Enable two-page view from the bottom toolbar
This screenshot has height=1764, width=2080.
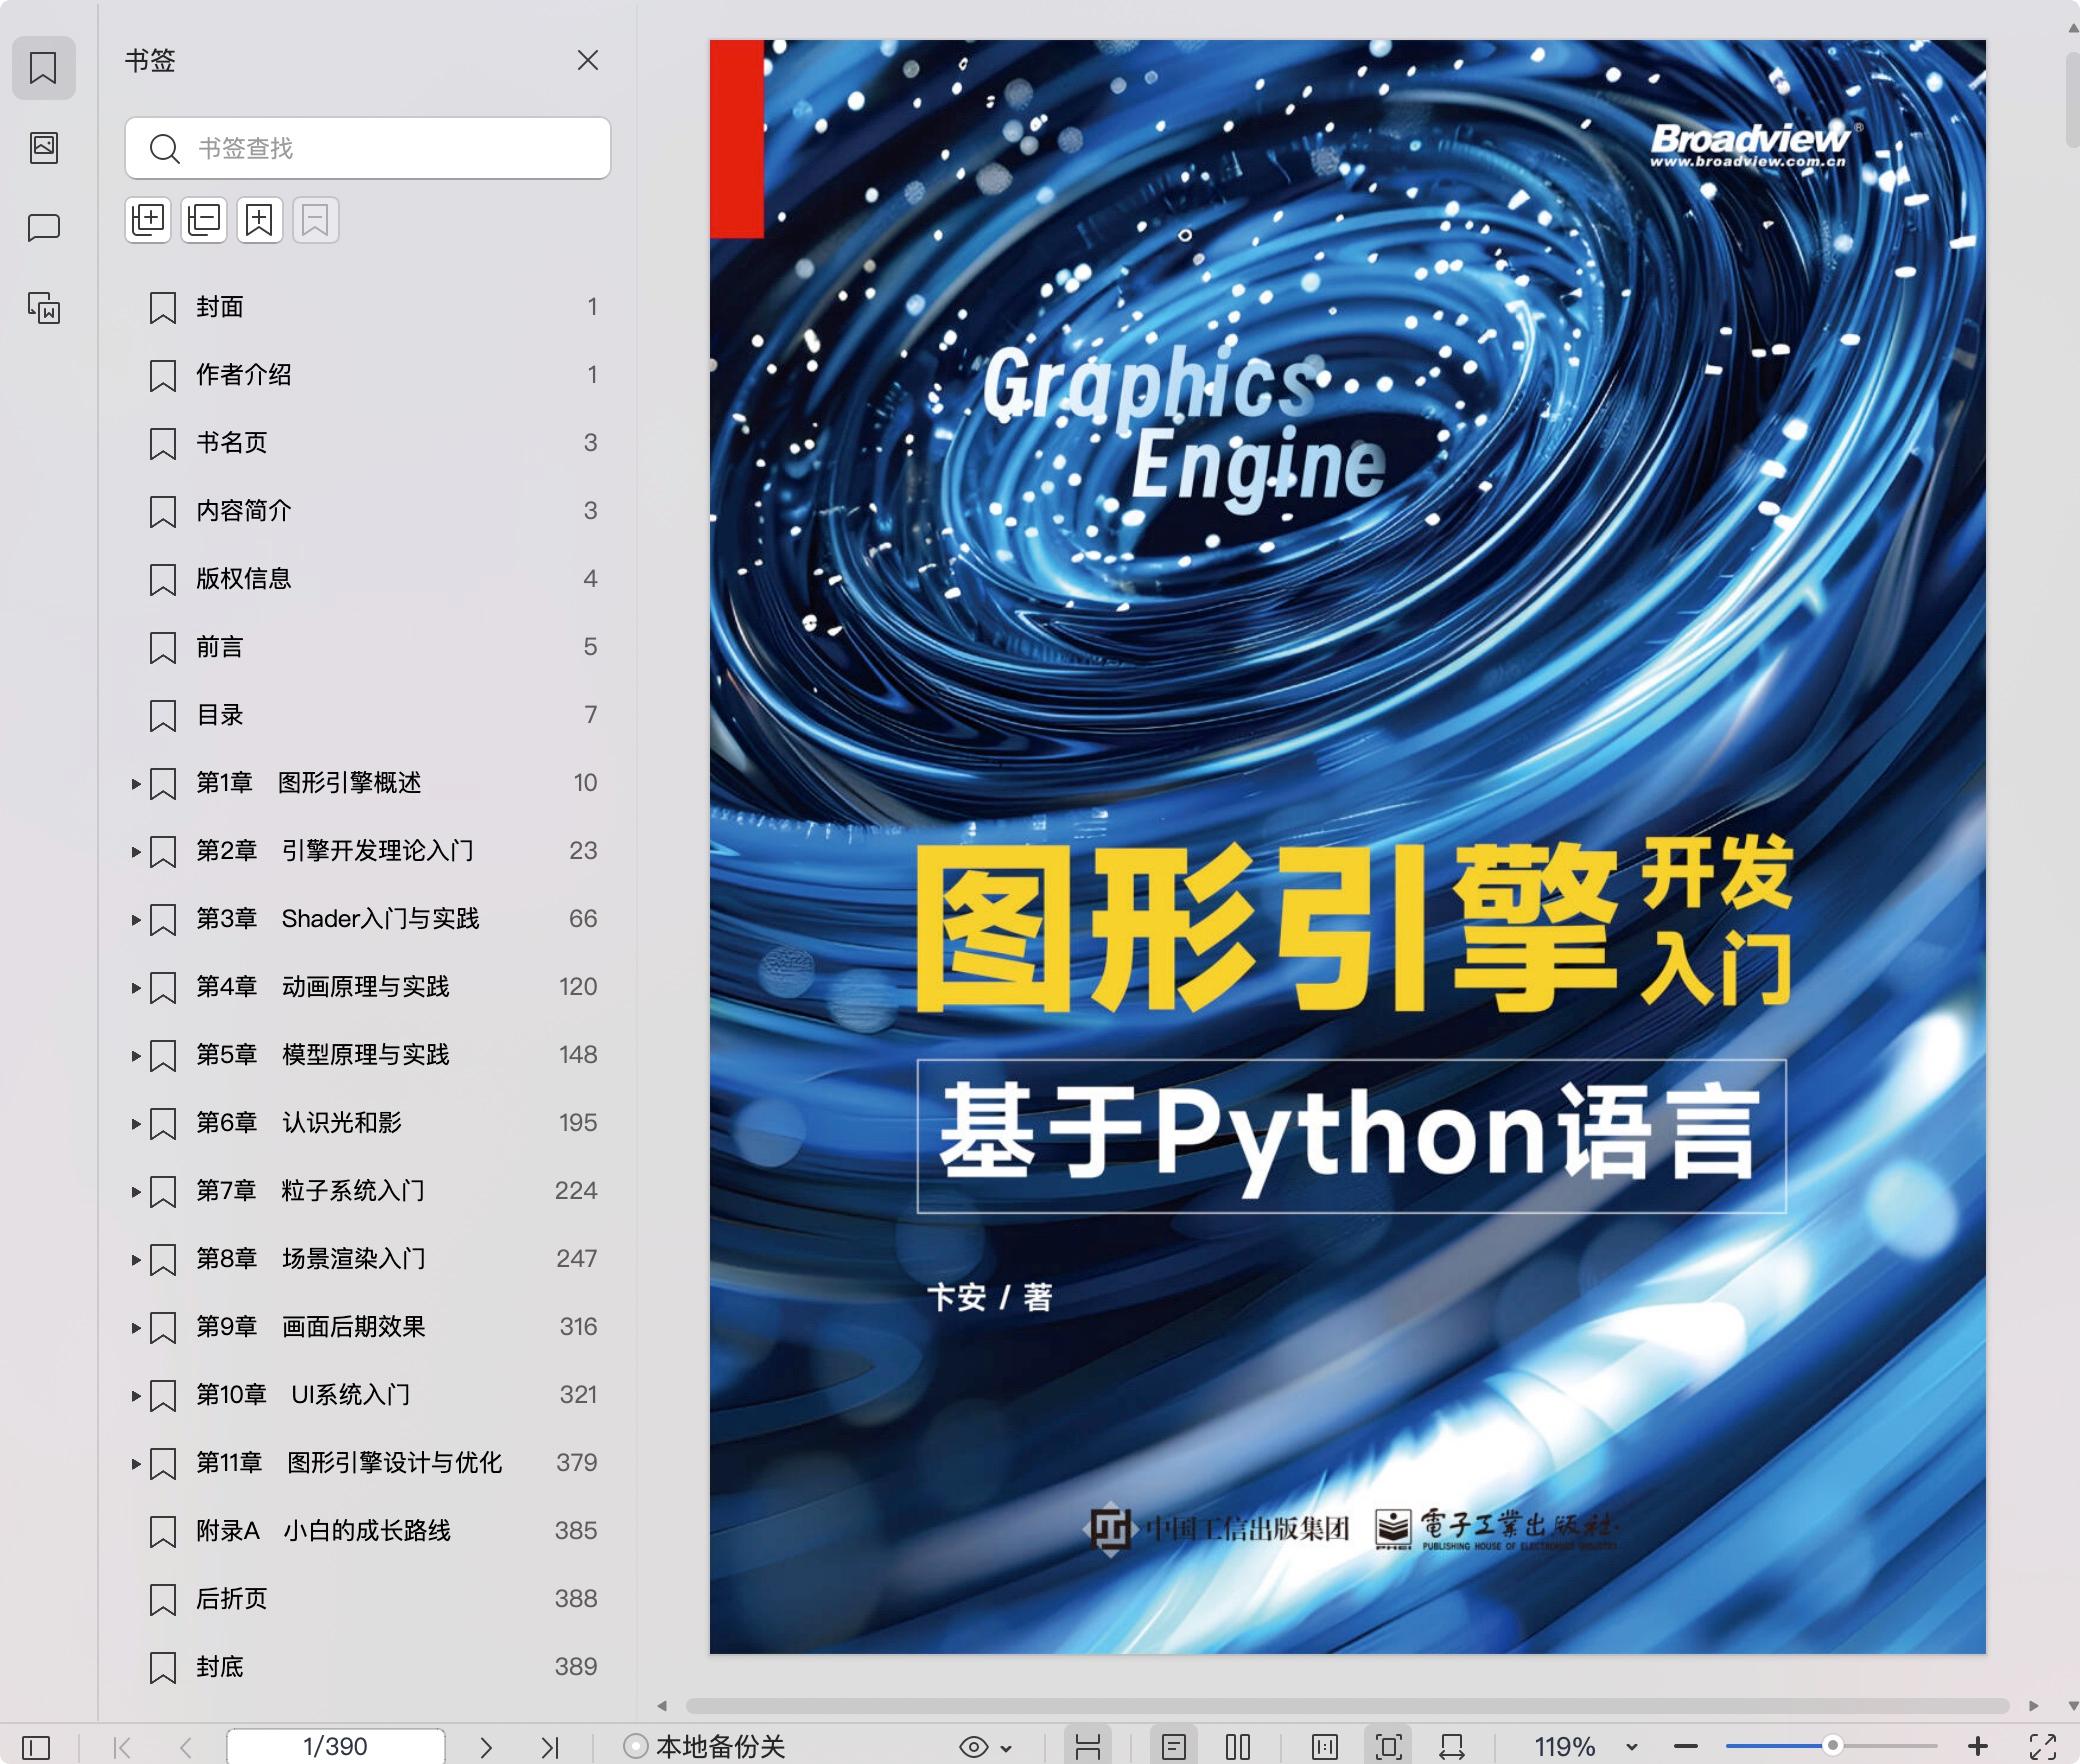(1237, 1747)
